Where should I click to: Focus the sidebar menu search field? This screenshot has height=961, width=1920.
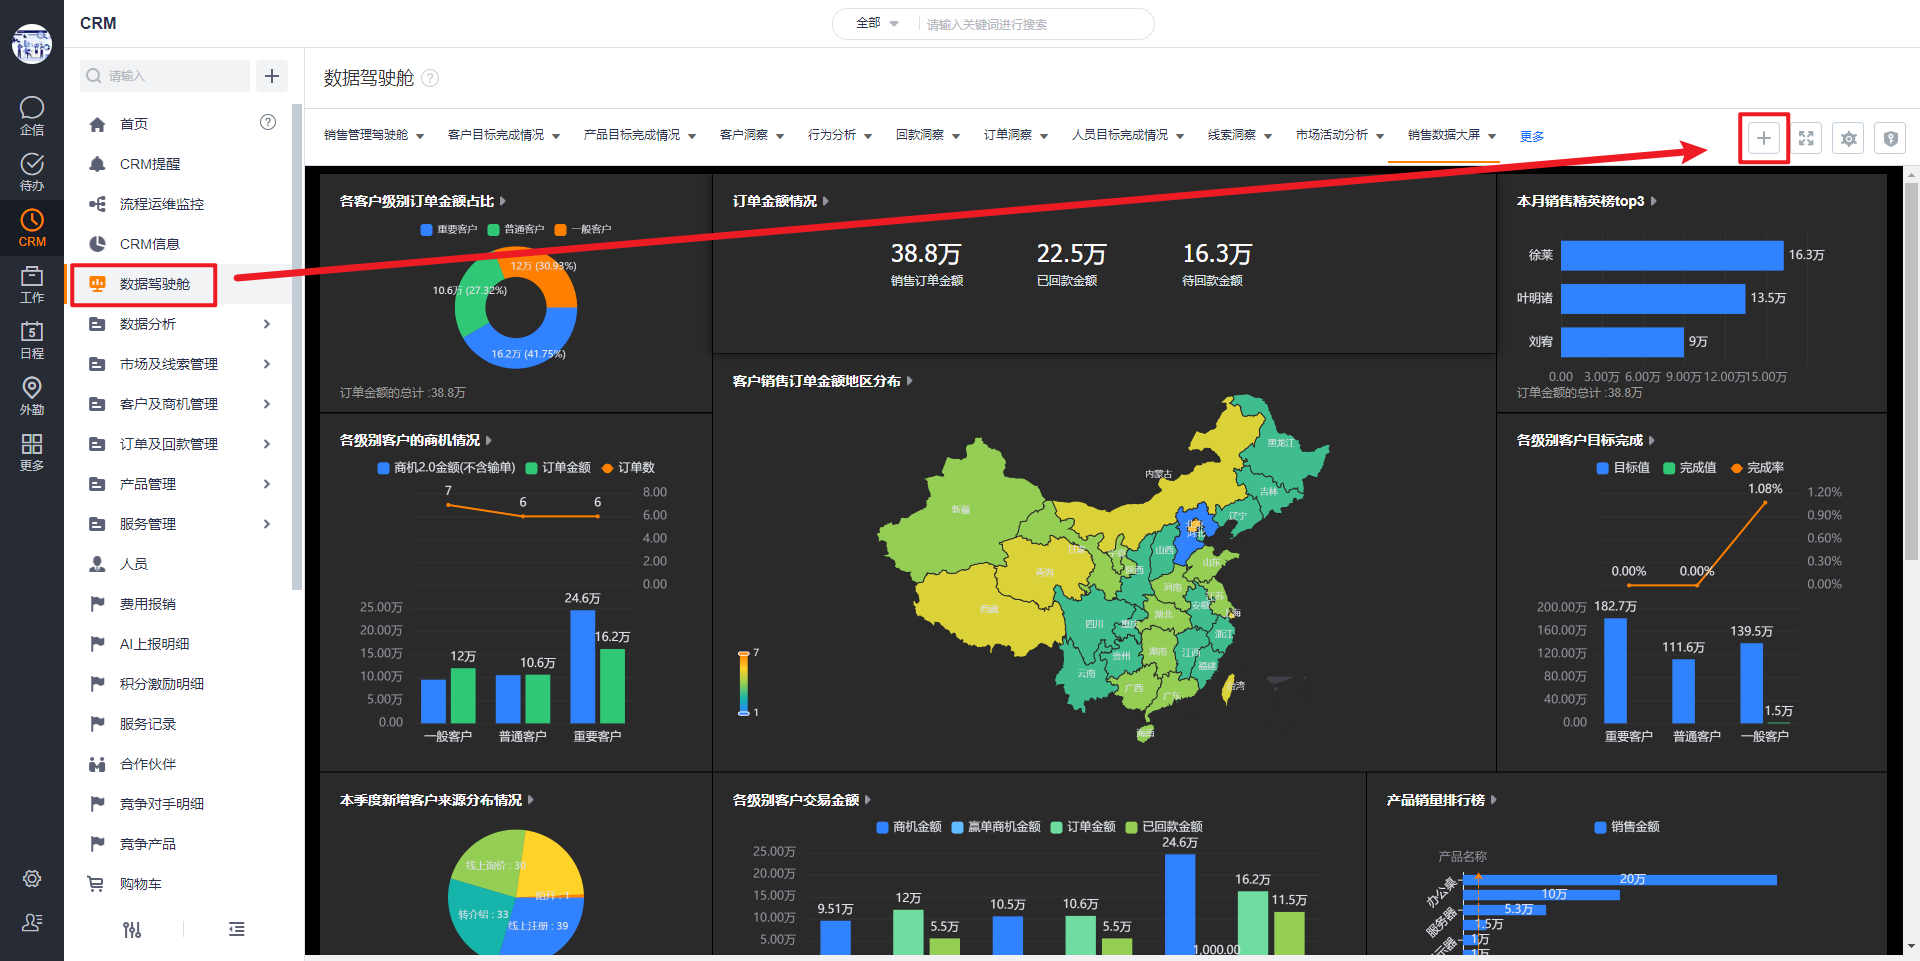[x=165, y=76]
